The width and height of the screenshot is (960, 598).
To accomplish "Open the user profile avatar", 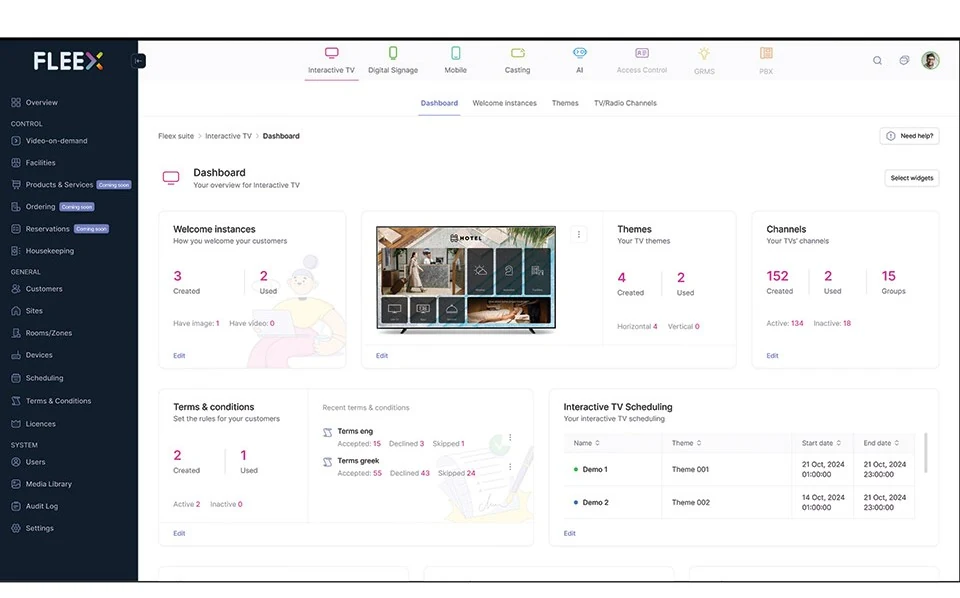I will tap(930, 61).
